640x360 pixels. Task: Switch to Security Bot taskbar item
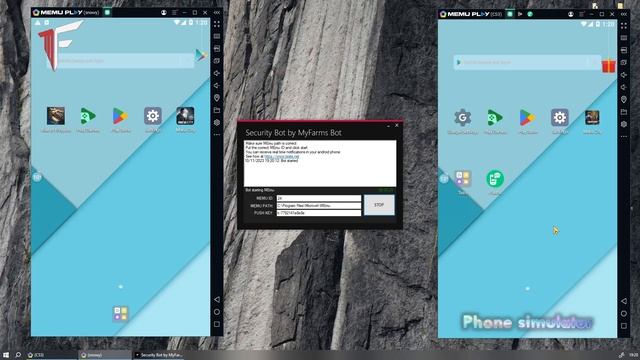(159, 355)
